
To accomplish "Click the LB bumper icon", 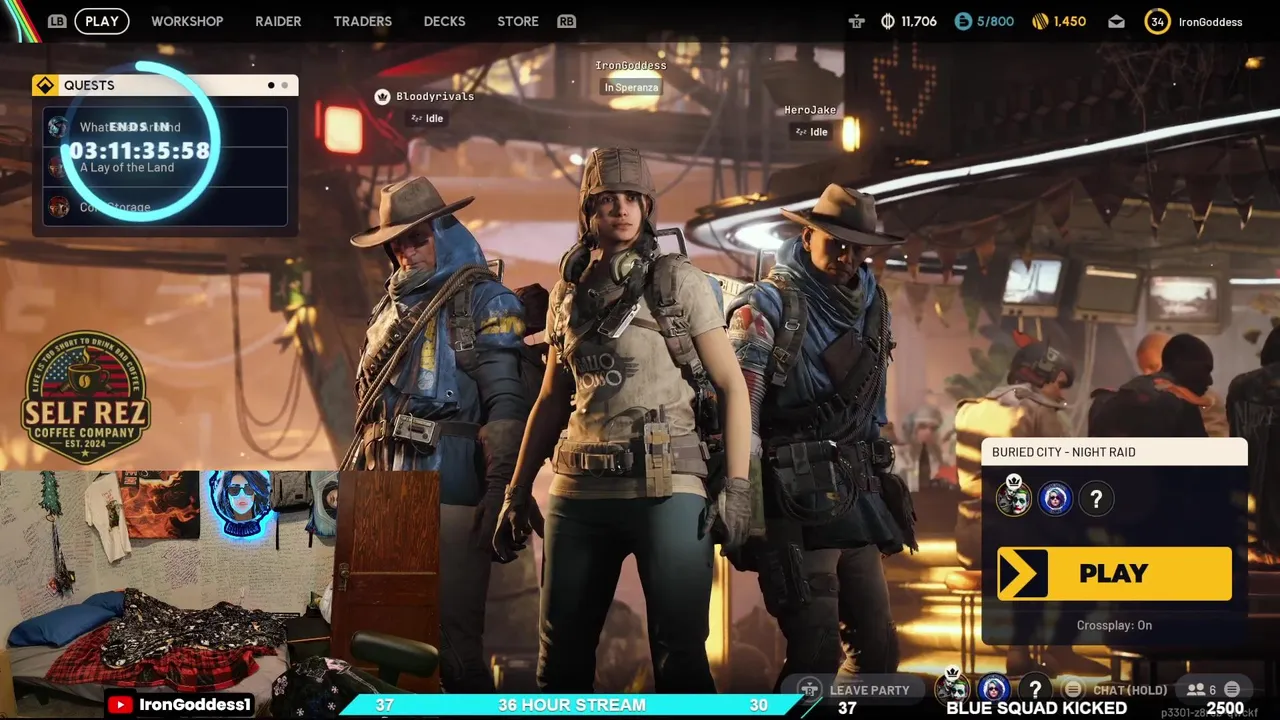I will coord(57,21).
